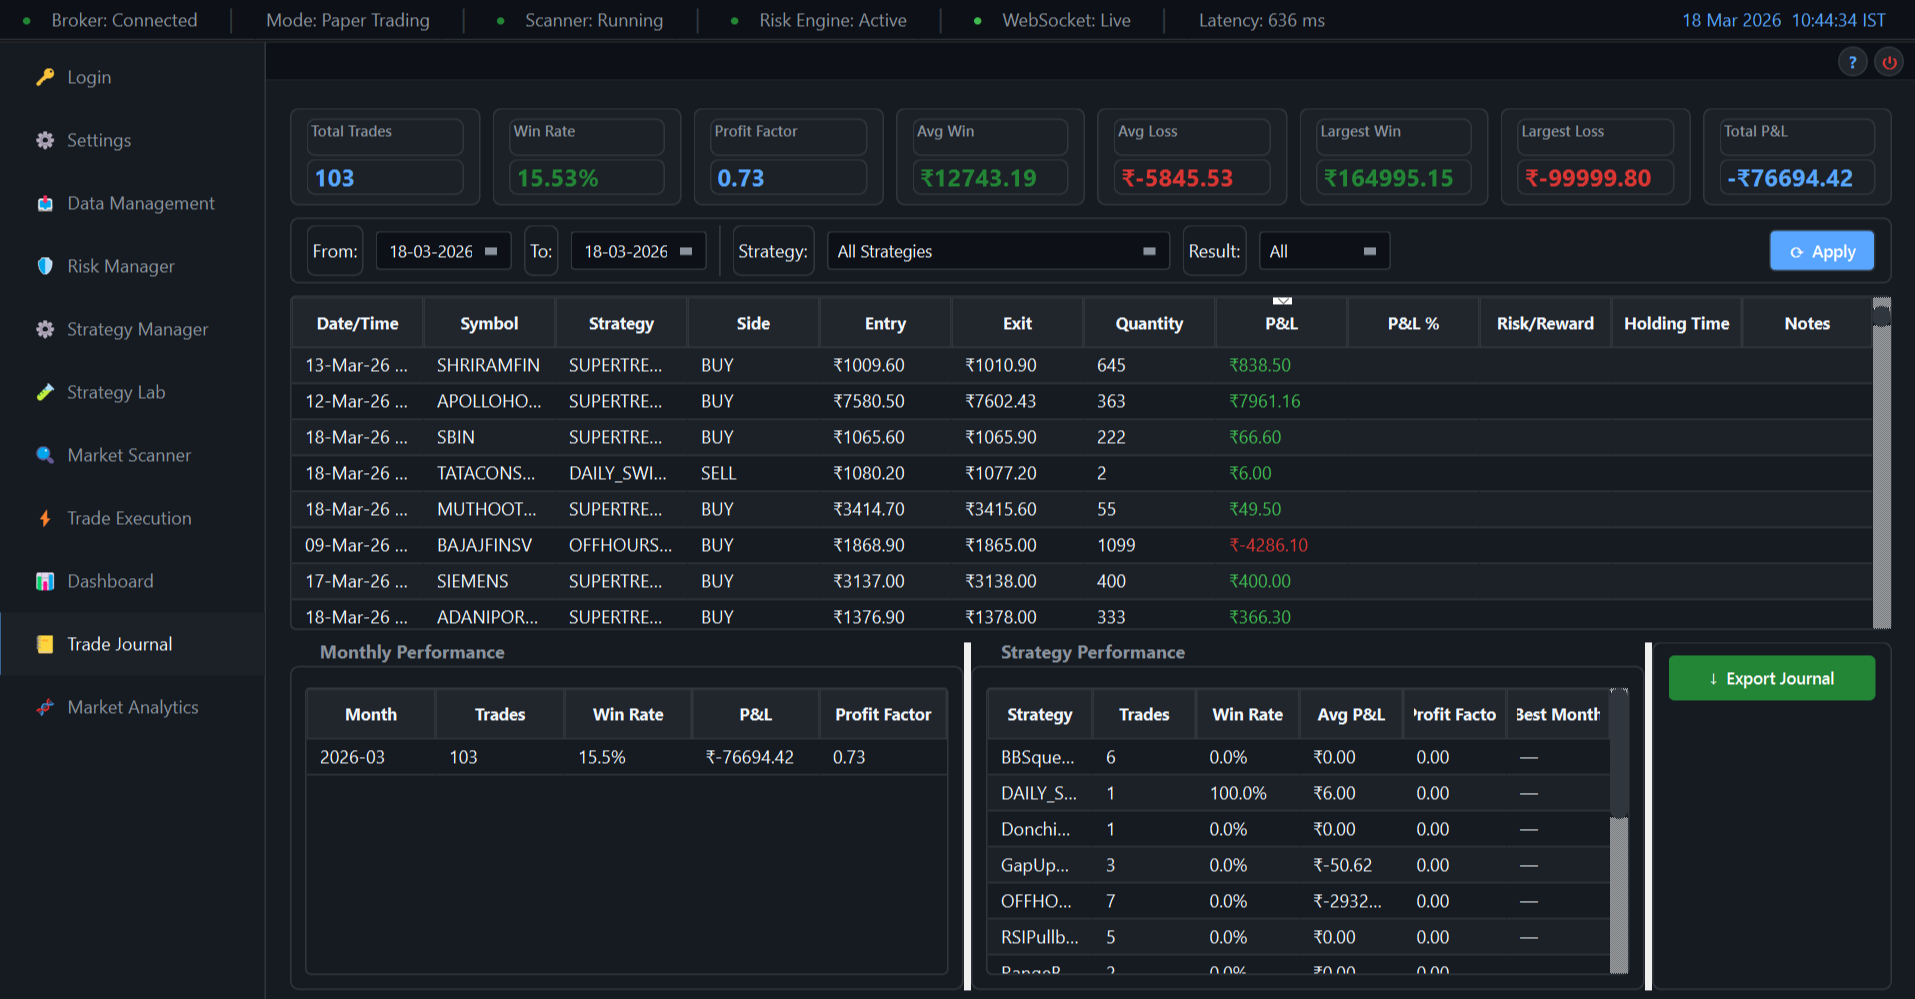This screenshot has height=999, width=1915.
Task: Open Market Analytics with the rocket icon
Action: coord(46,707)
